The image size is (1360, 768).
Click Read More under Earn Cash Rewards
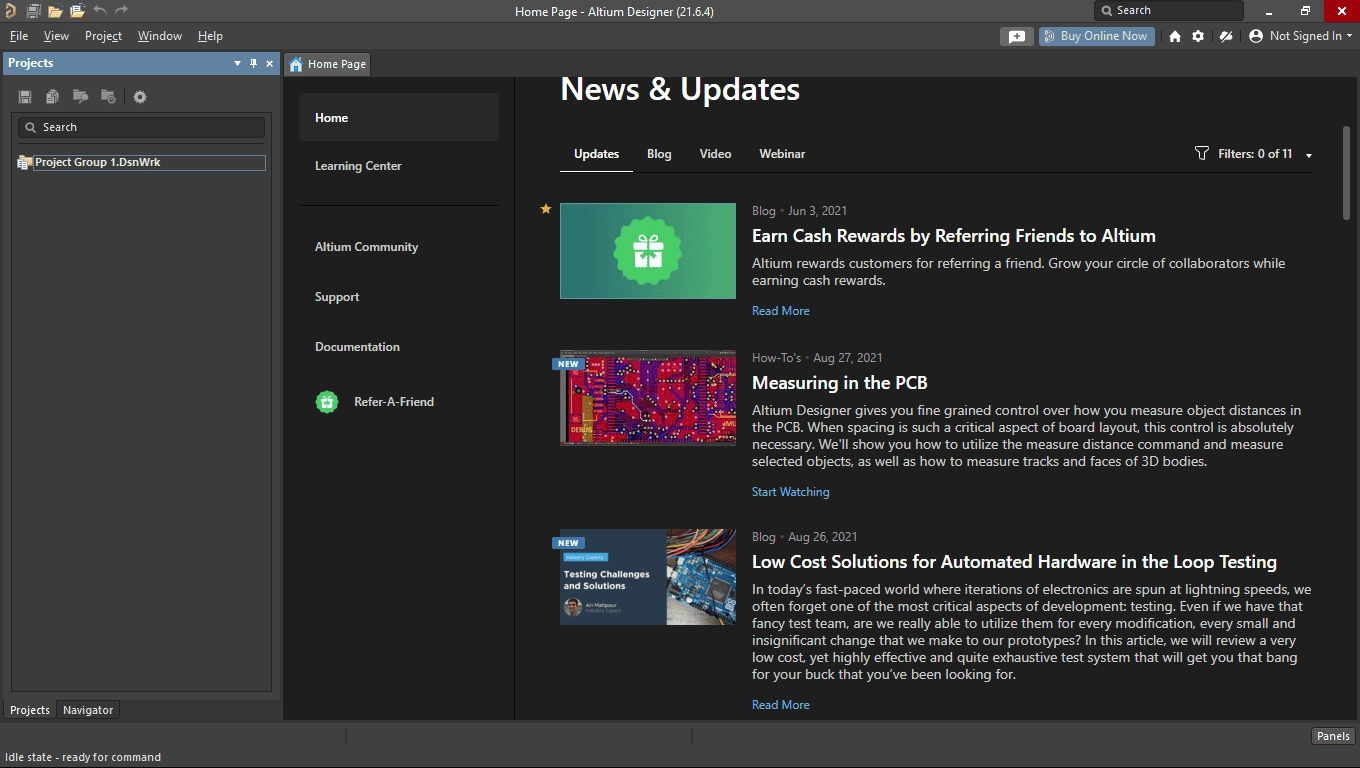pos(781,311)
